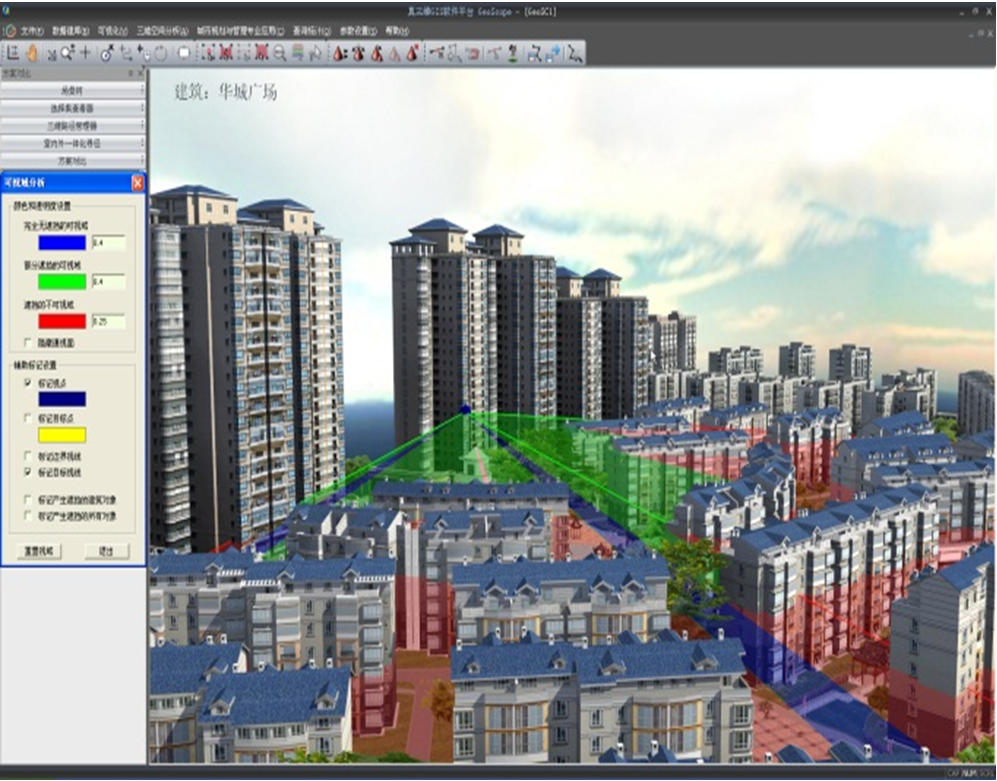The width and height of the screenshot is (997, 781).
Task: Click the stacked layers toolbar icon
Action: point(298,53)
